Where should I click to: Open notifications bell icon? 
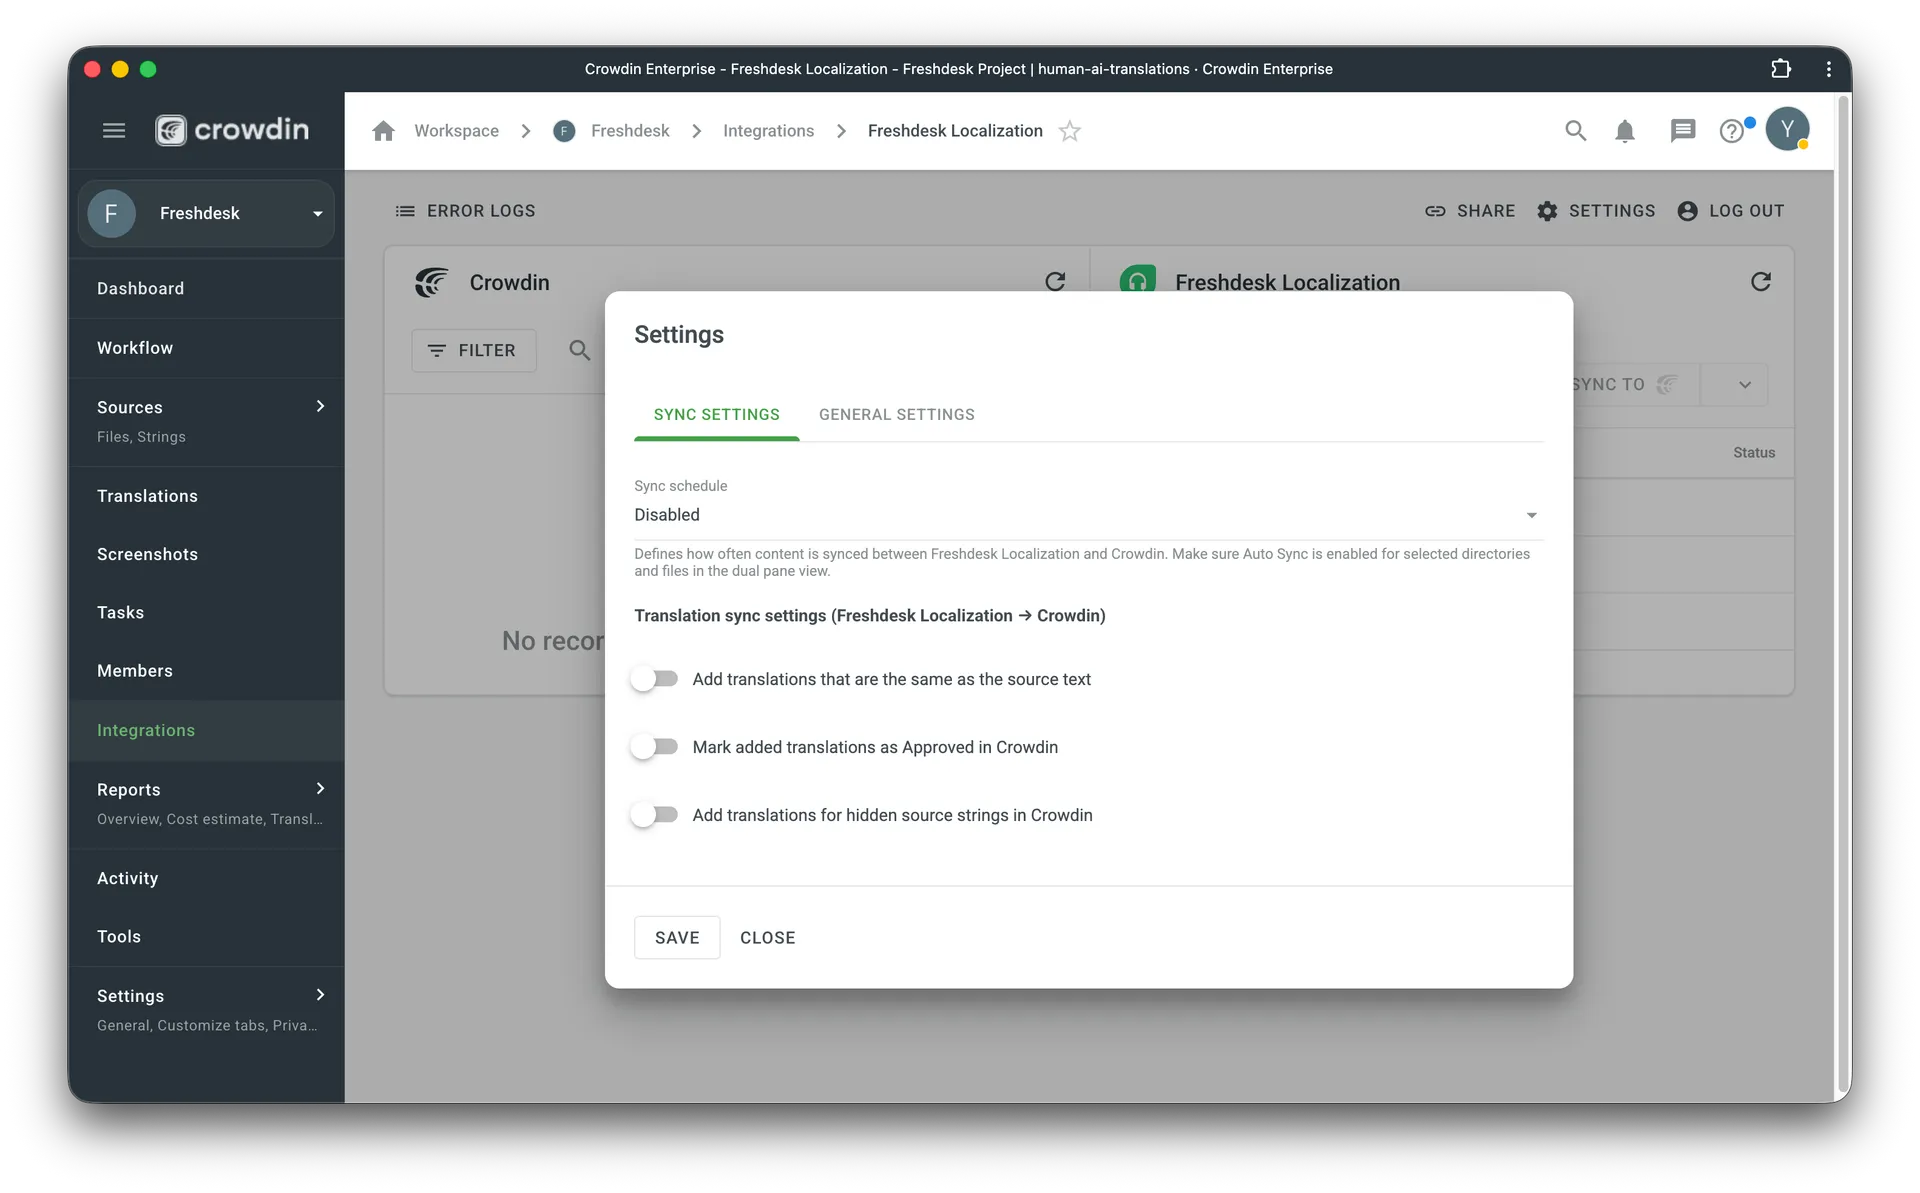(x=1625, y=130)
